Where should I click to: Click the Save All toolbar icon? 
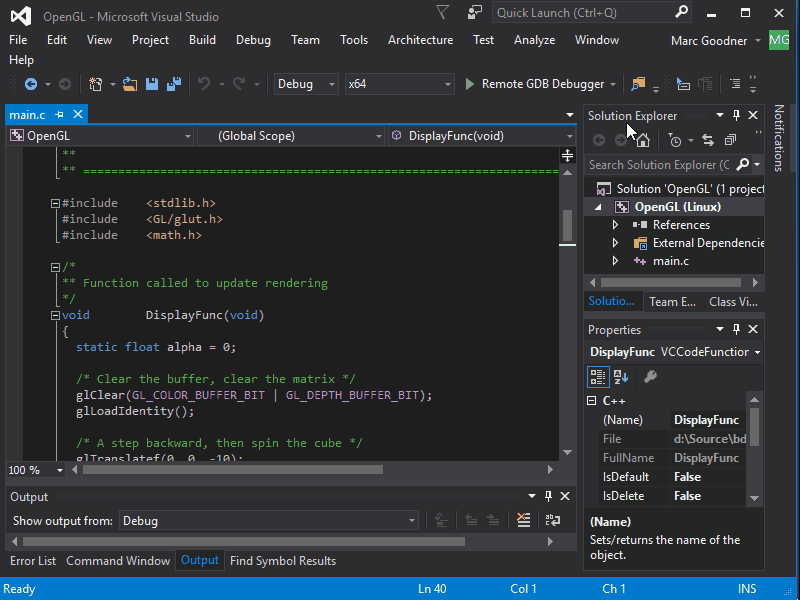click(x=174, y=84)
